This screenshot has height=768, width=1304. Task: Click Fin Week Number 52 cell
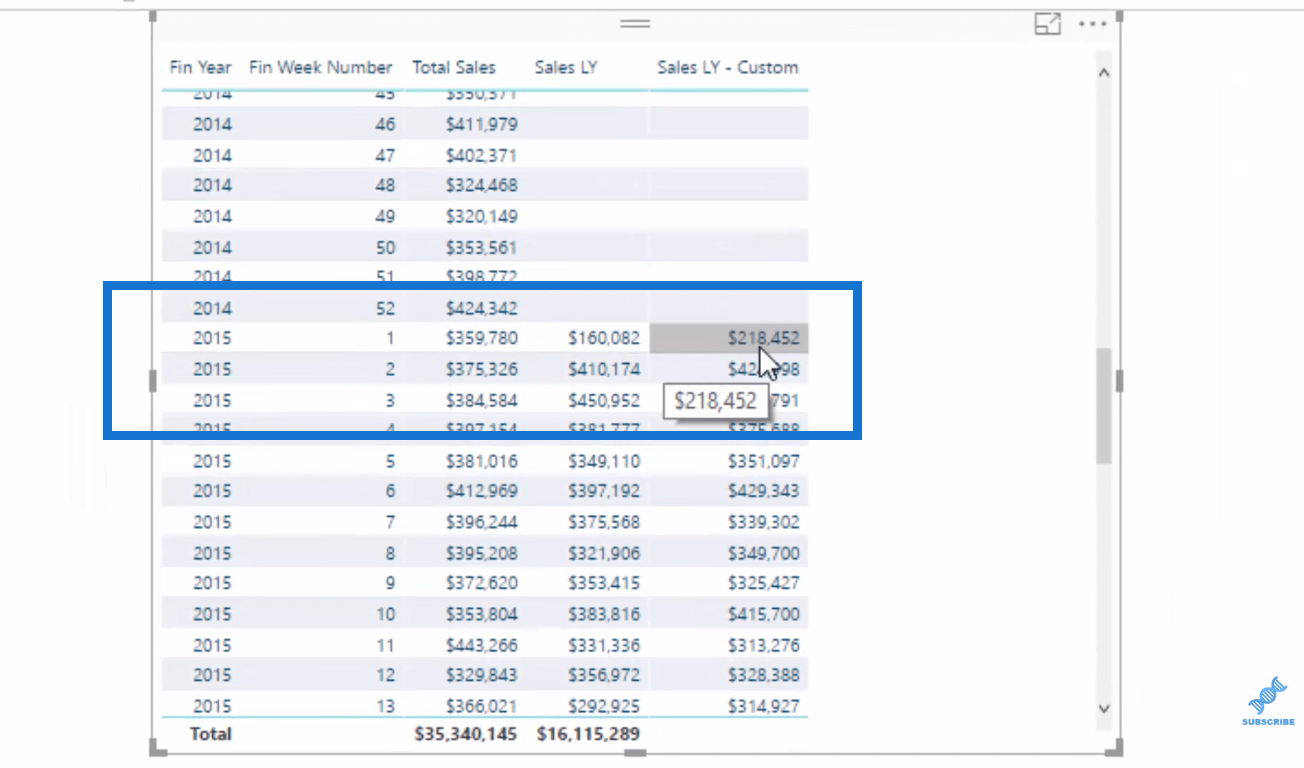click(385, 308)
